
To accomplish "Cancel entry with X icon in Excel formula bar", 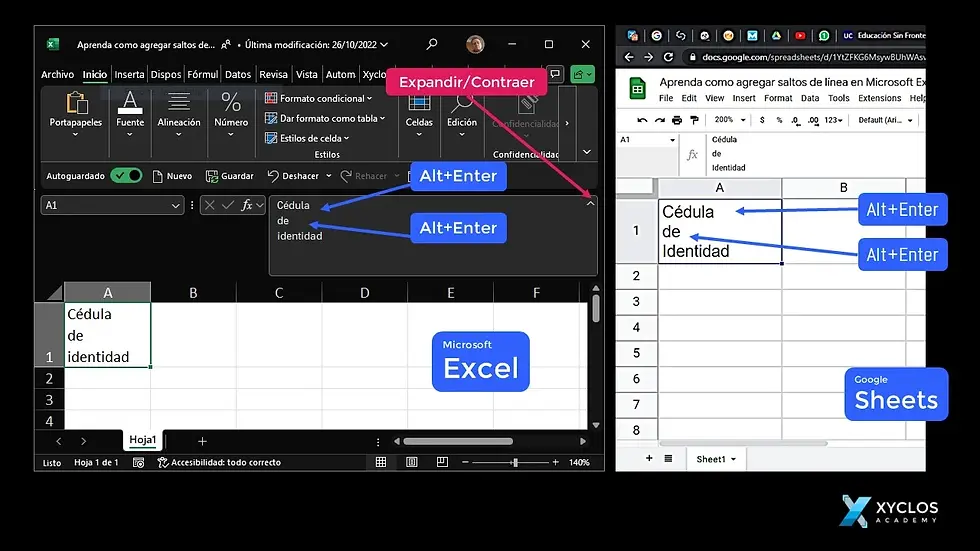I will tap(210, 205).
